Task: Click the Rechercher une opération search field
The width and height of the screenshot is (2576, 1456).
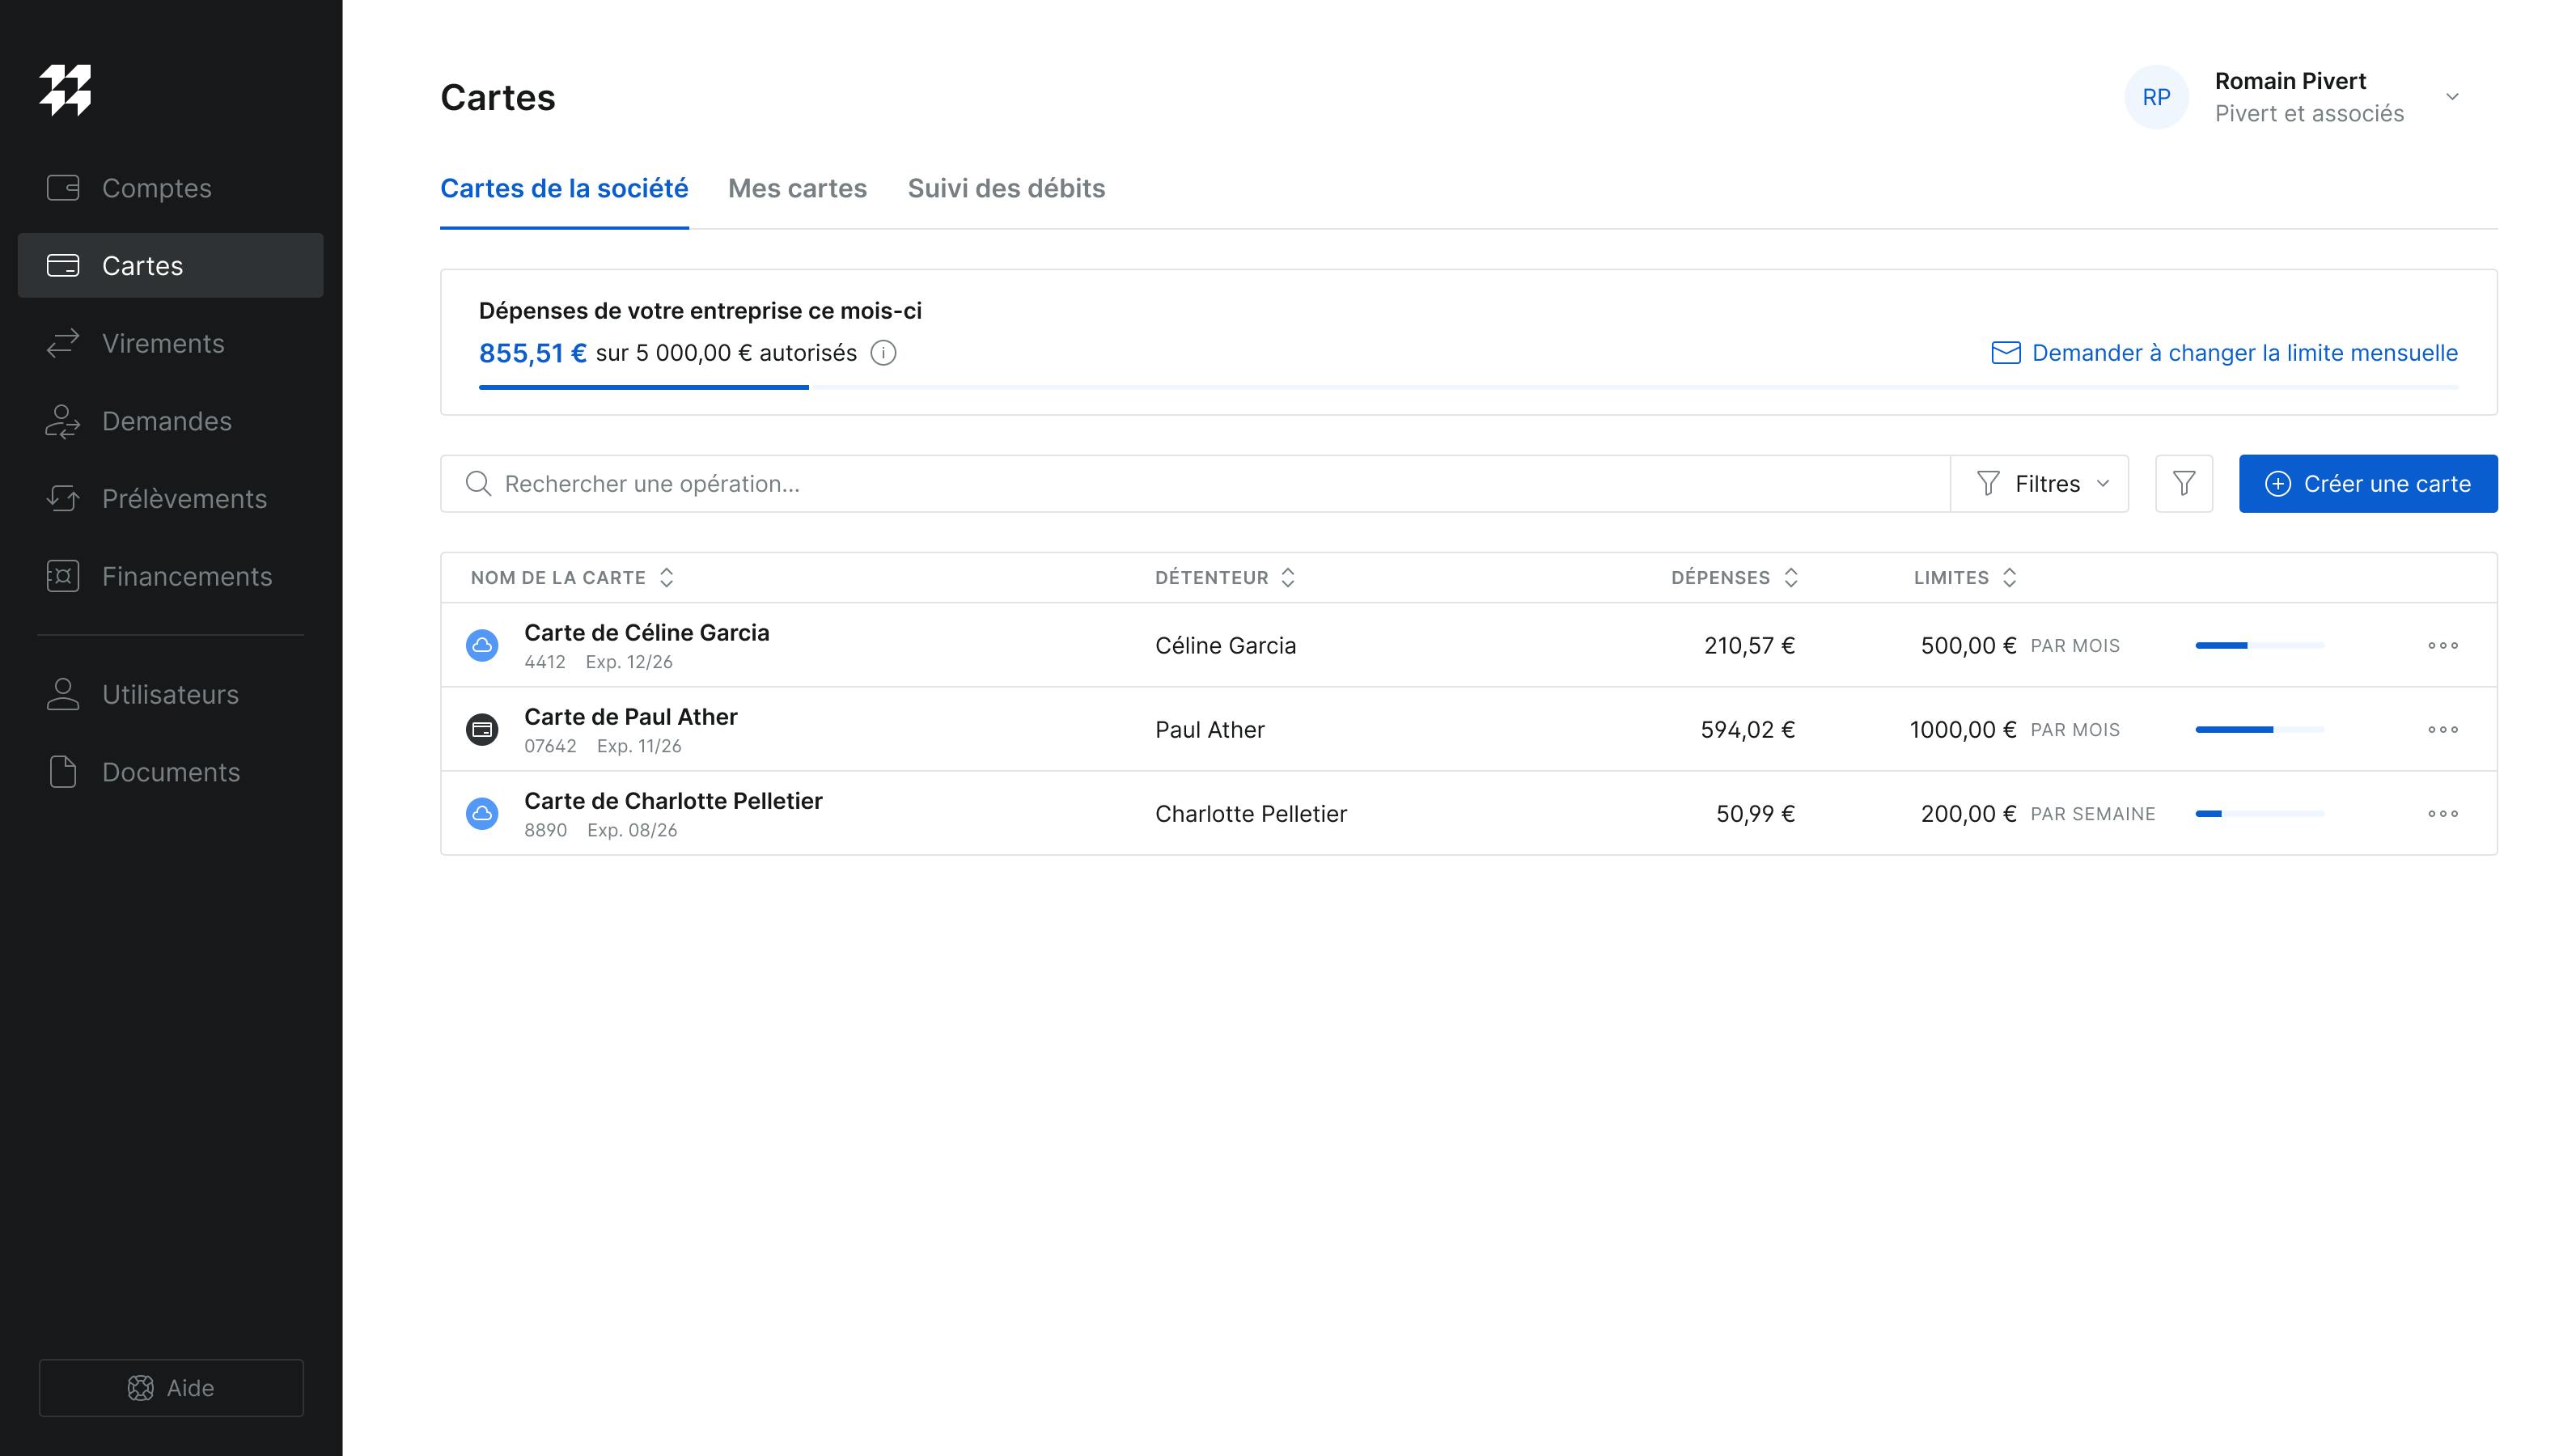Action: click(1195, 484)
